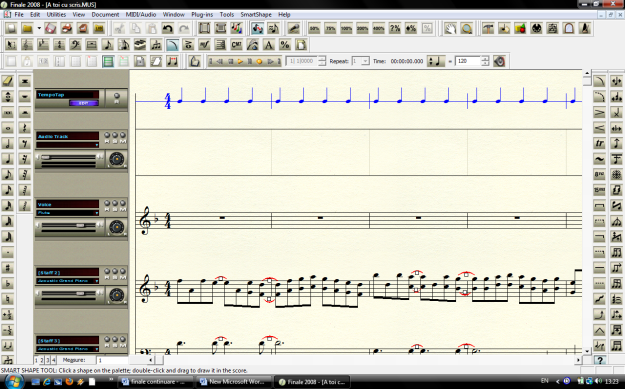
Task: Click the New document icon
Action: (11, 28)
